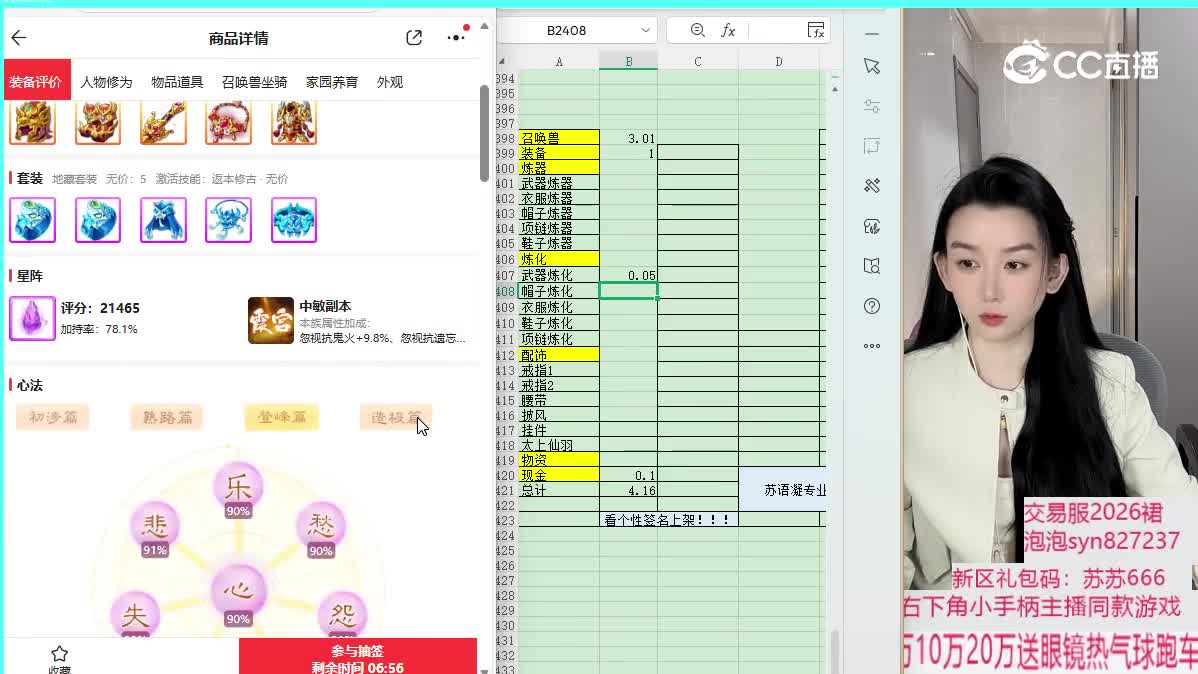
Task: Click the analysis icon in the sidebar
Action: 872,226
